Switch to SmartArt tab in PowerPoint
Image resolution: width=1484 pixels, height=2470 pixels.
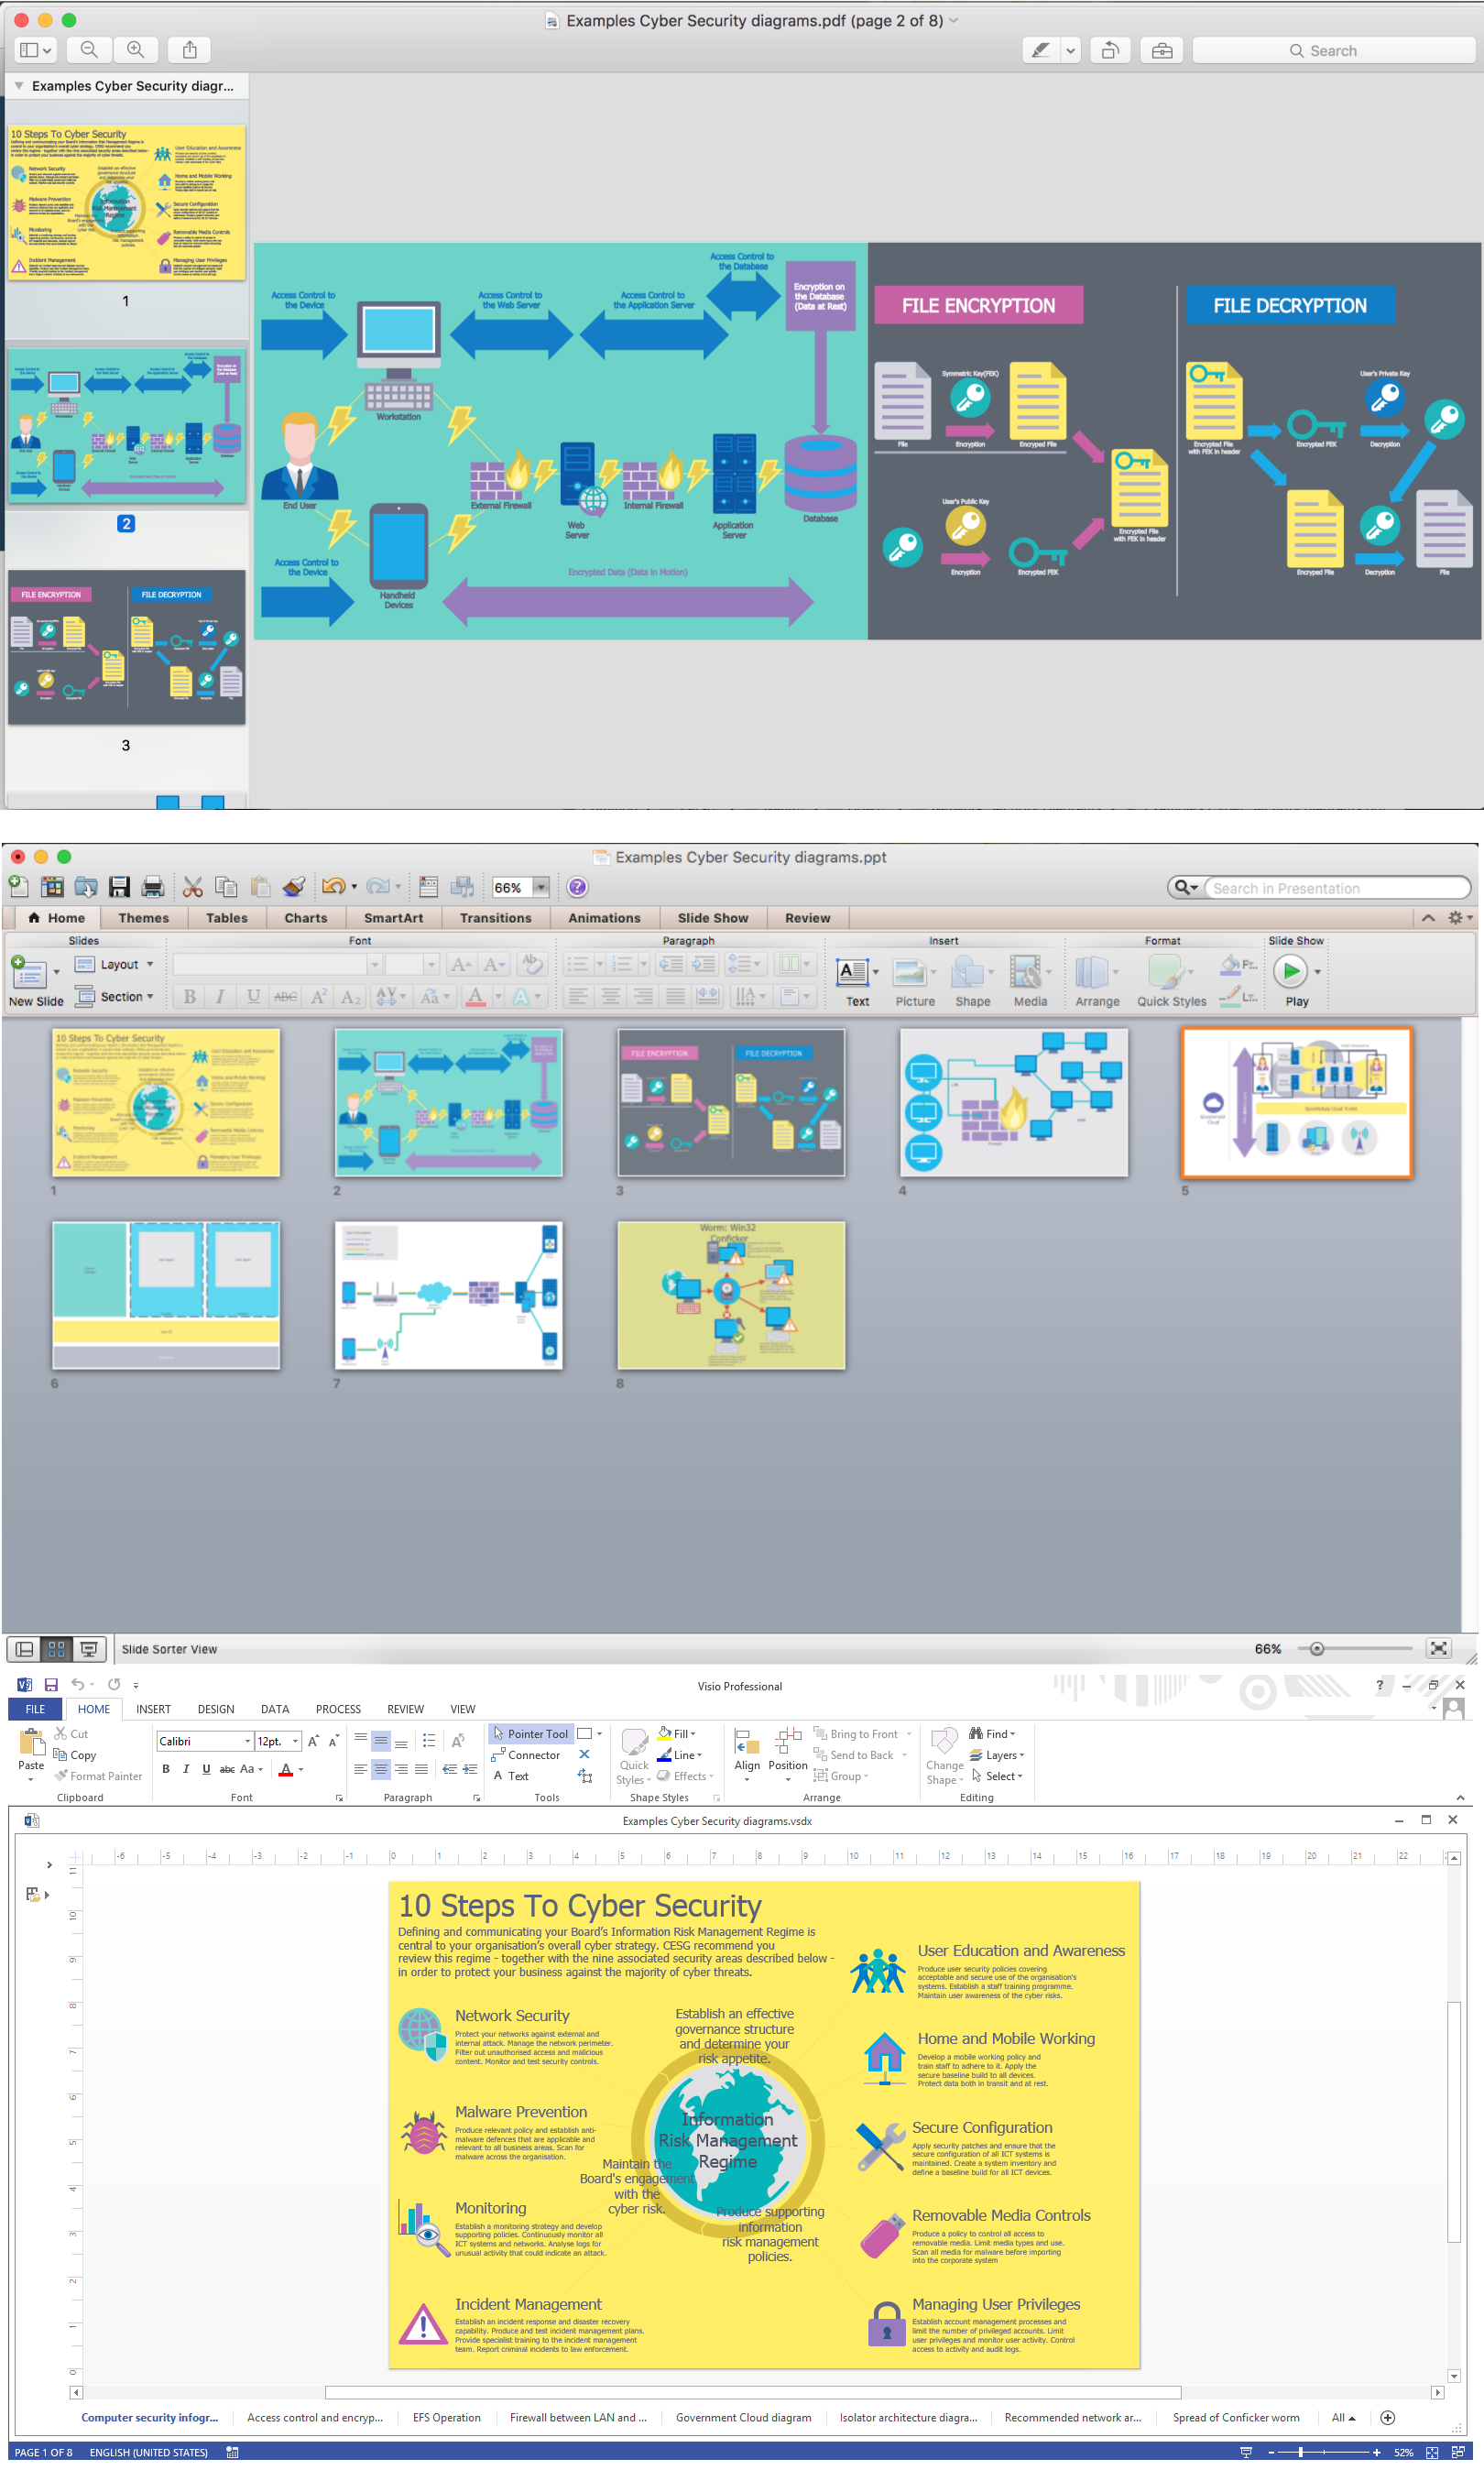(x=393, y=918)
